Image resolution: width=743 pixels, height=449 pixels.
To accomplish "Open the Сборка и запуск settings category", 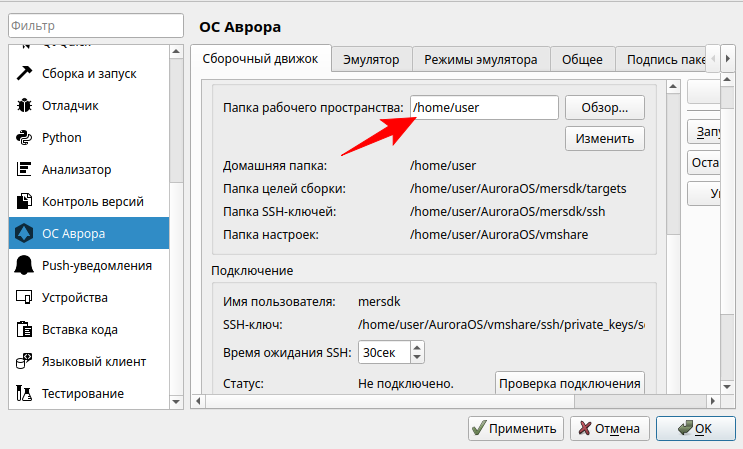I will pos(89,73).
